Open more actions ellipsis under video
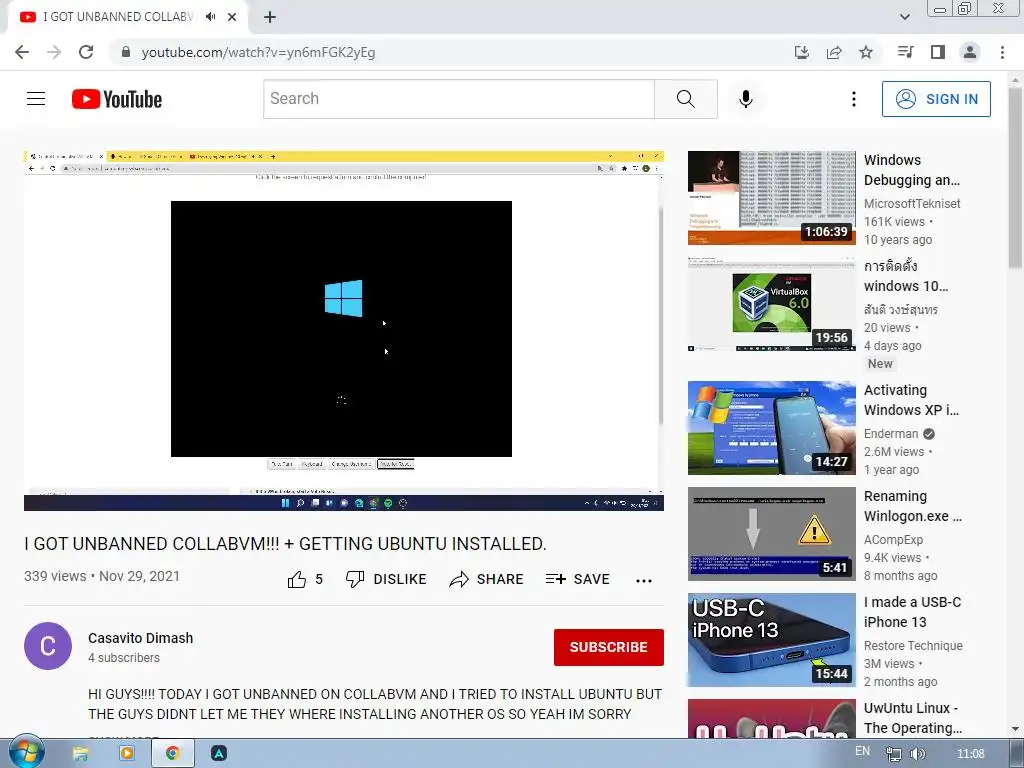Viewport: 1024px width, 768px height. (644, 581)
